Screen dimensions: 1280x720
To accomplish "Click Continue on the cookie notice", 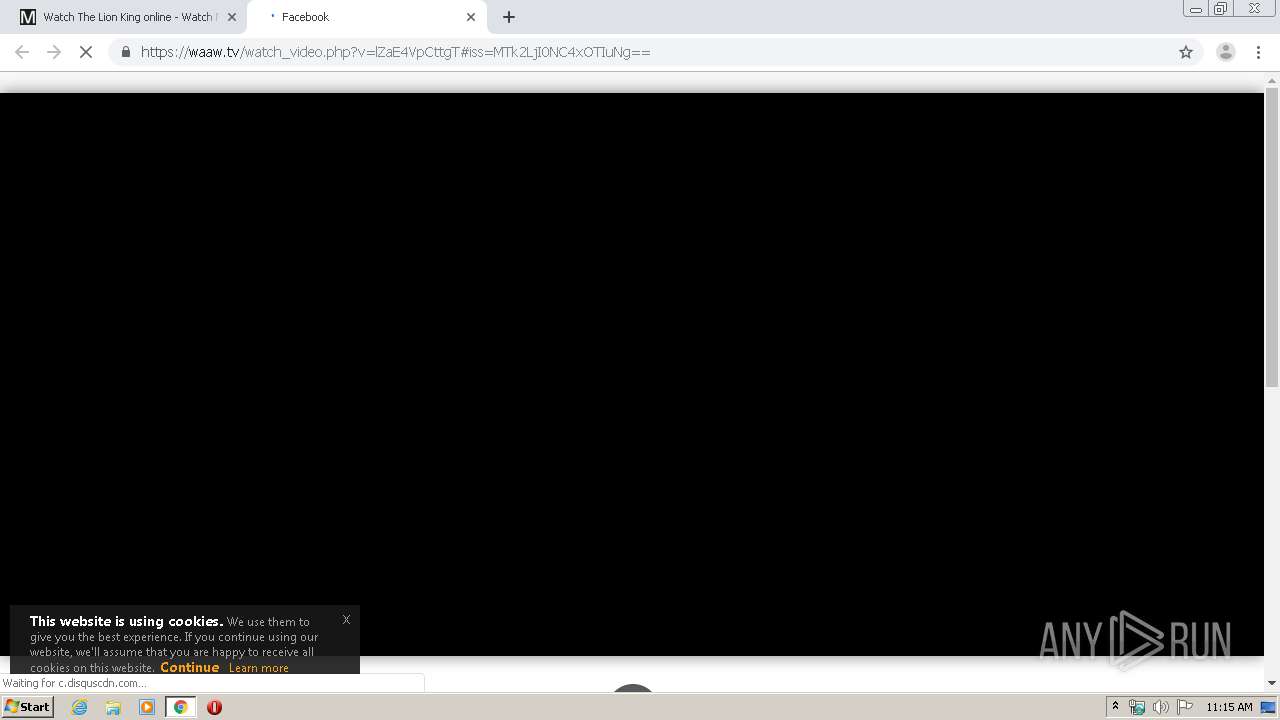I will click(189, 667).
